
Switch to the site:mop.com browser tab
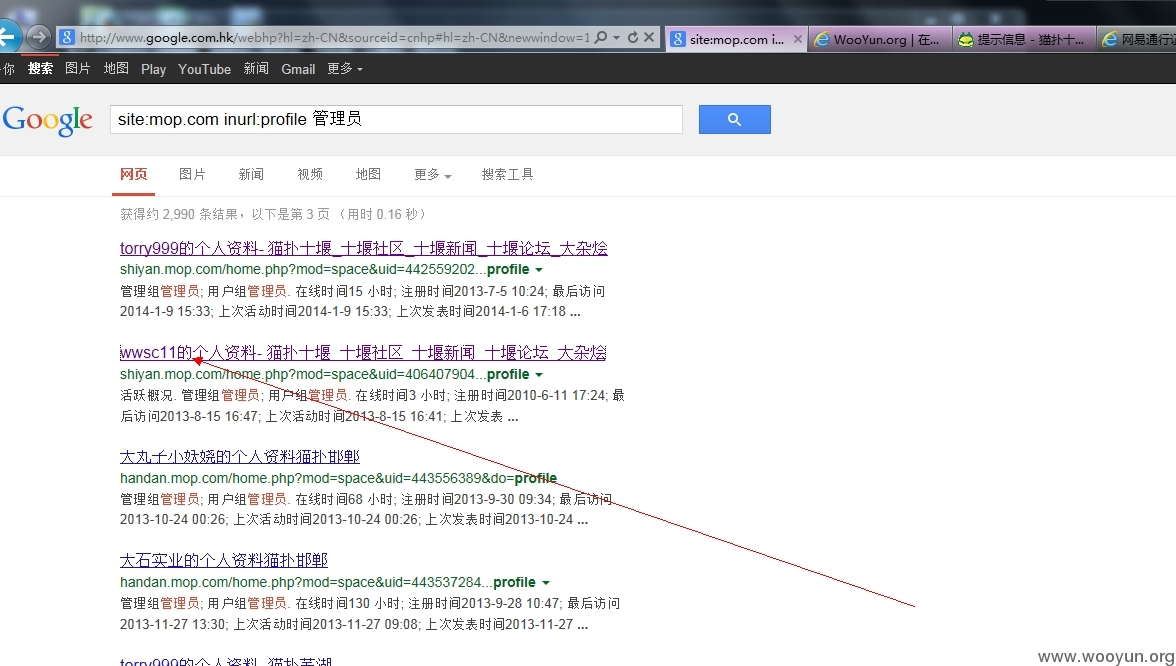pos(735,39)
